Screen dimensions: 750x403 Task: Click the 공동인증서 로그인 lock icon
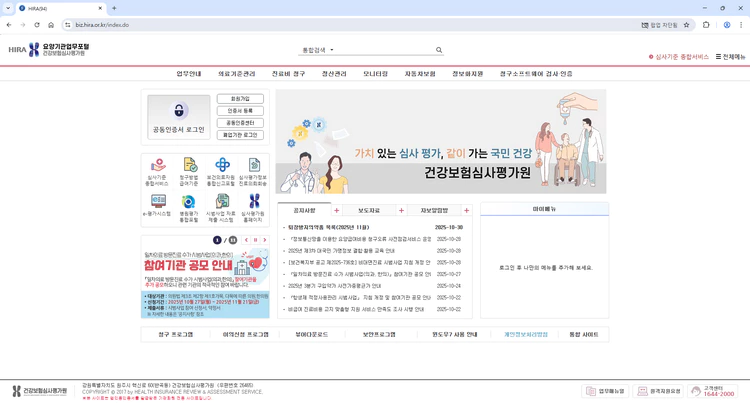point(179,110)
